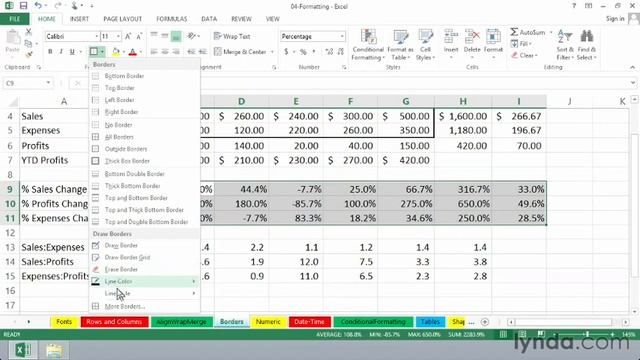Choose Erase Border option
Screen dimensions: 640x360
[144, 269]
